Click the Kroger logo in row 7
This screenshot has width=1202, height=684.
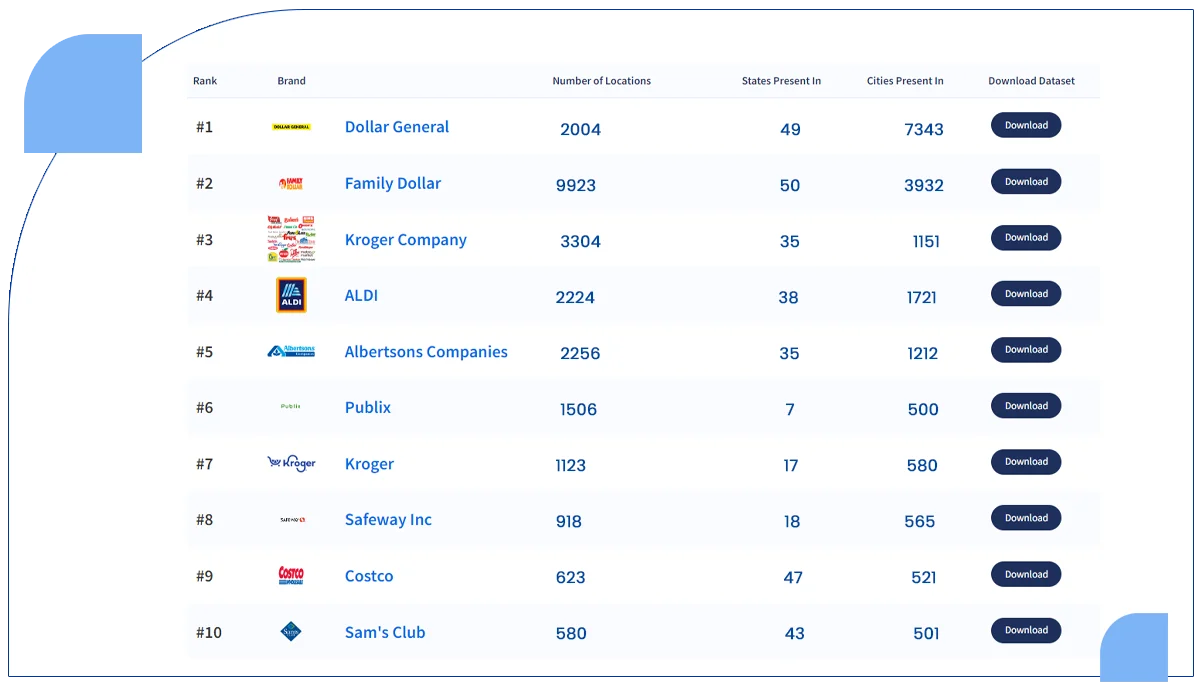(x=291, y=463)
